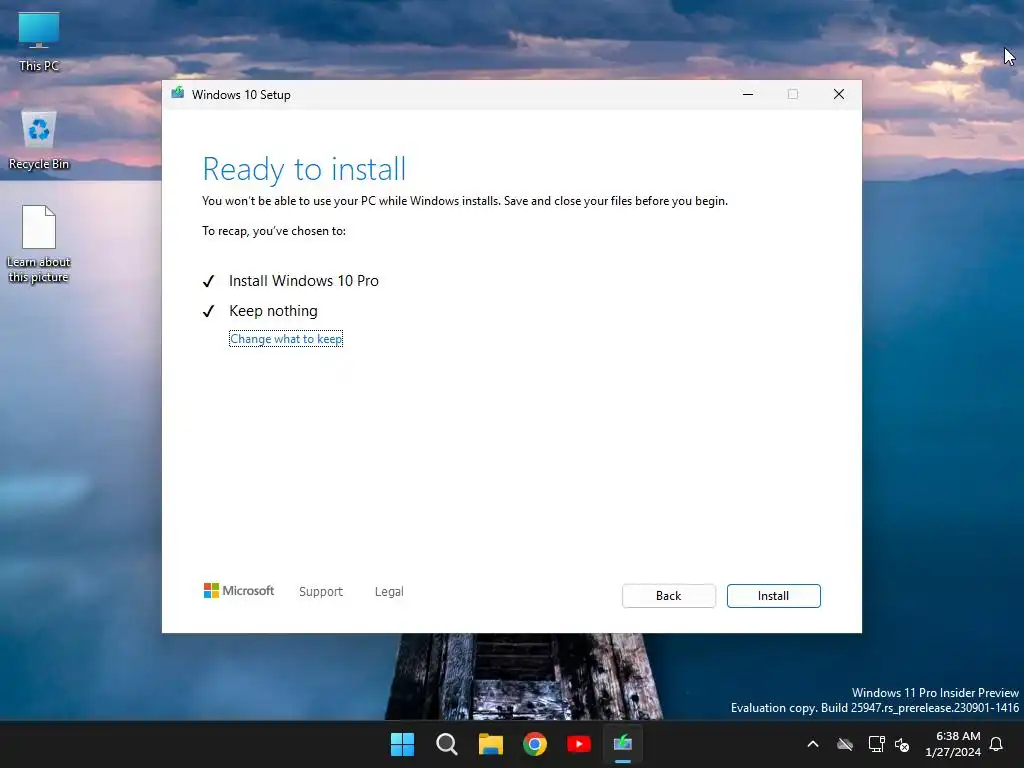Expand hidden system tray icons chevron
This screenshot has width=1024, height=768.
[813, 744]
